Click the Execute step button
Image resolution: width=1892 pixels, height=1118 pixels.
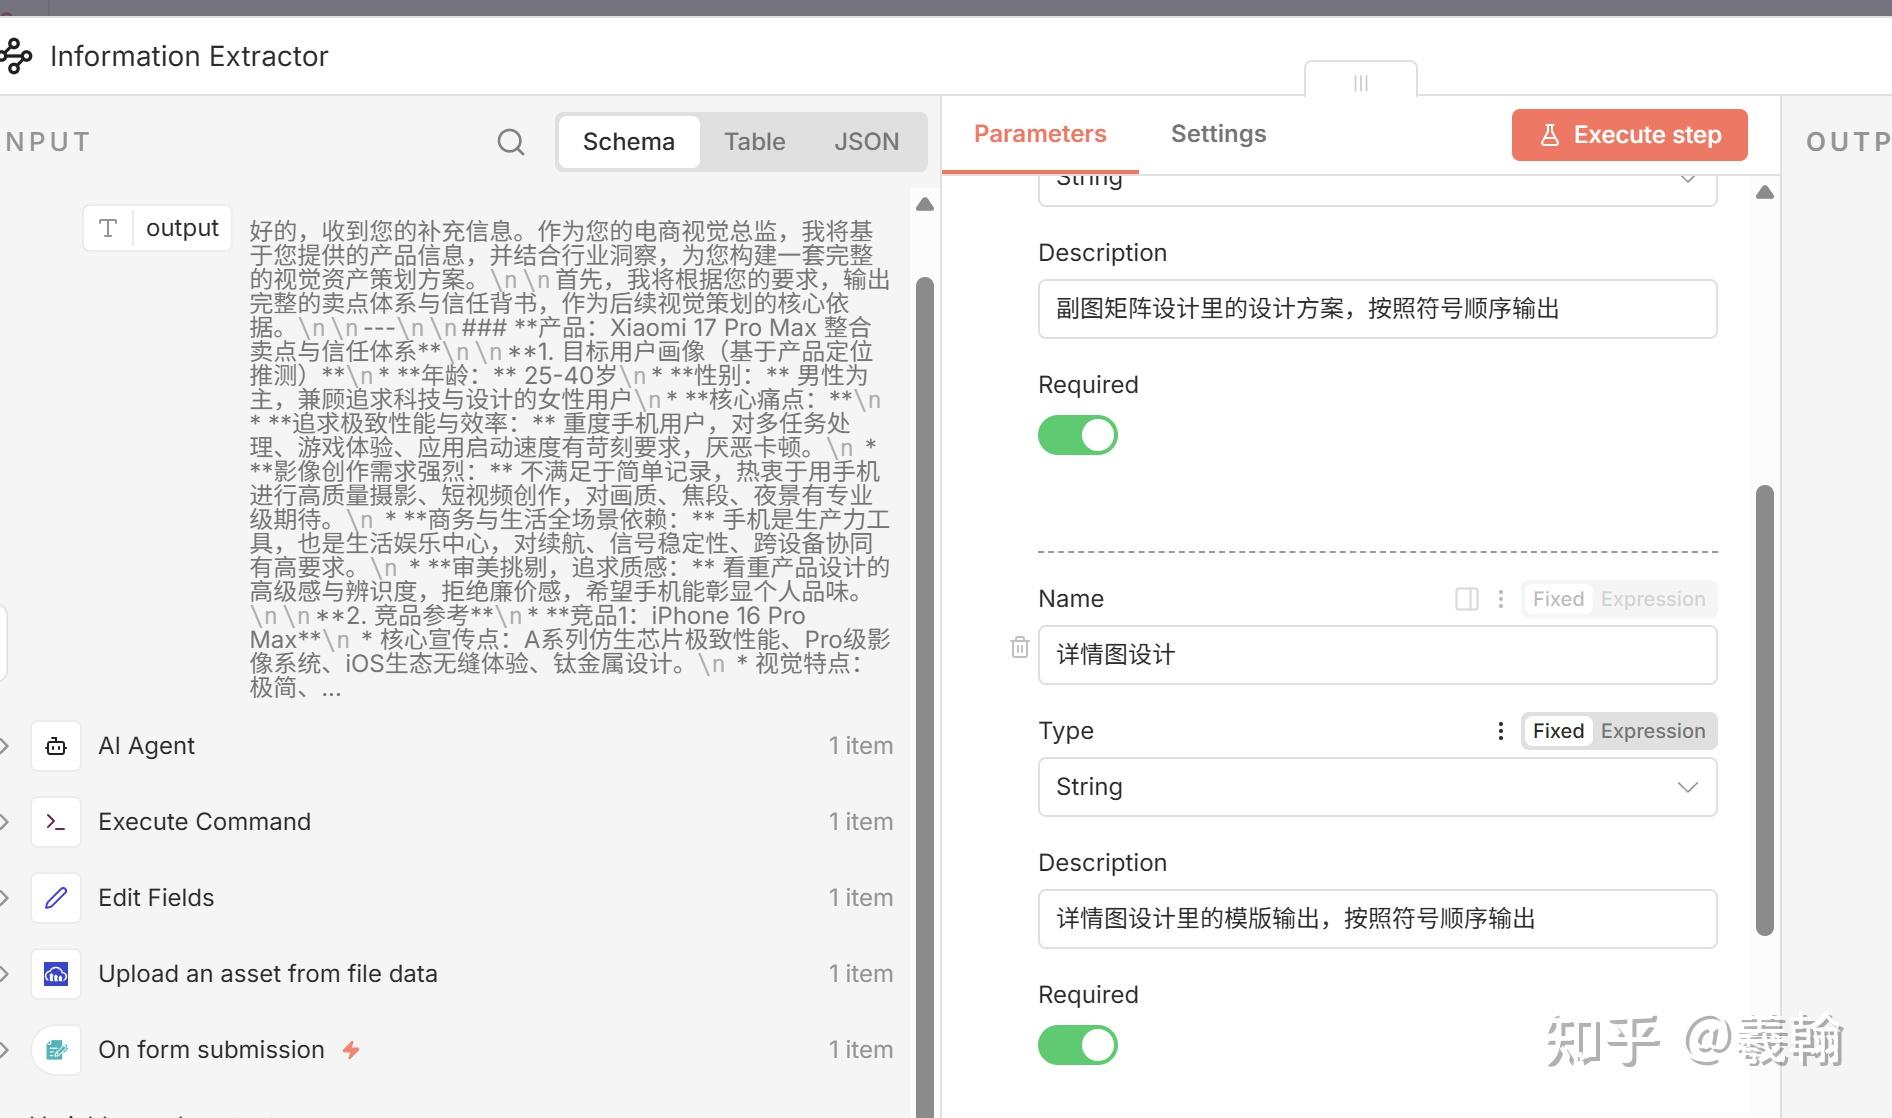1629,135
